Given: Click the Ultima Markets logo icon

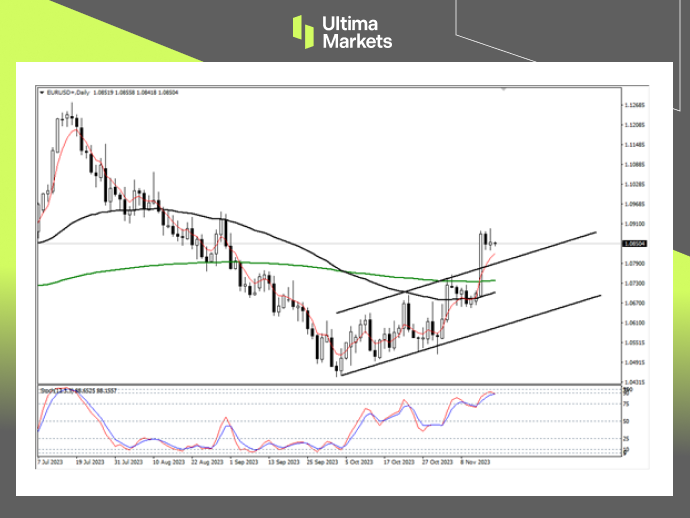Looking at the screenshot, I should coord(303,31).
